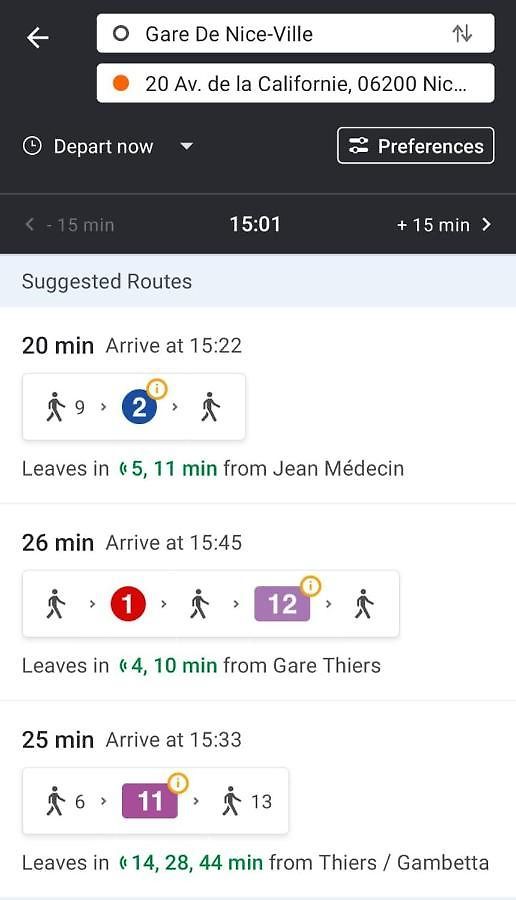The image size is (516, 900).
Task: Select the 20 min route arriving 15:22
Action: click(258, 405)
